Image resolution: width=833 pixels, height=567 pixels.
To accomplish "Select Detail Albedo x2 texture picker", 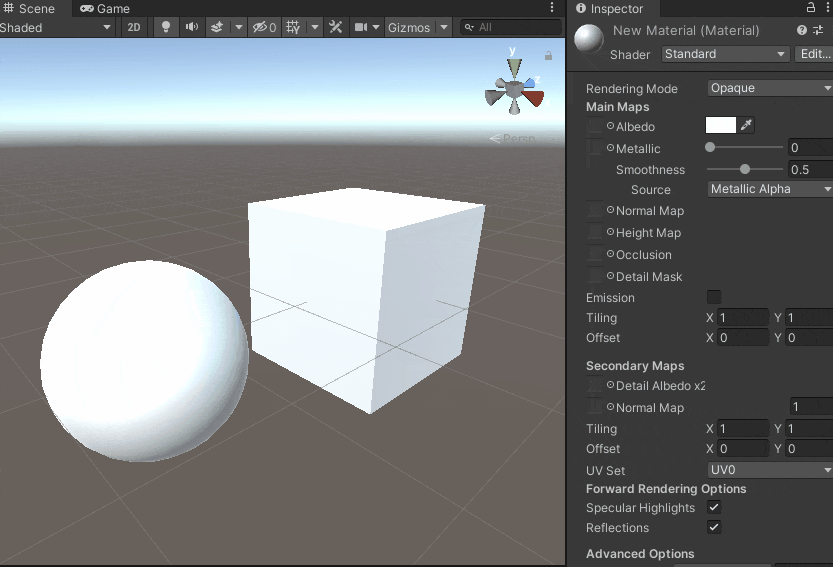I will [610, 385].
